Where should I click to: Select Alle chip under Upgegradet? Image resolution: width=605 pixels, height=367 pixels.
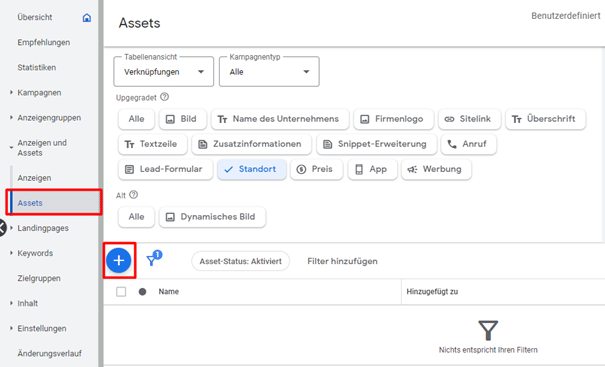pos(137,119)
